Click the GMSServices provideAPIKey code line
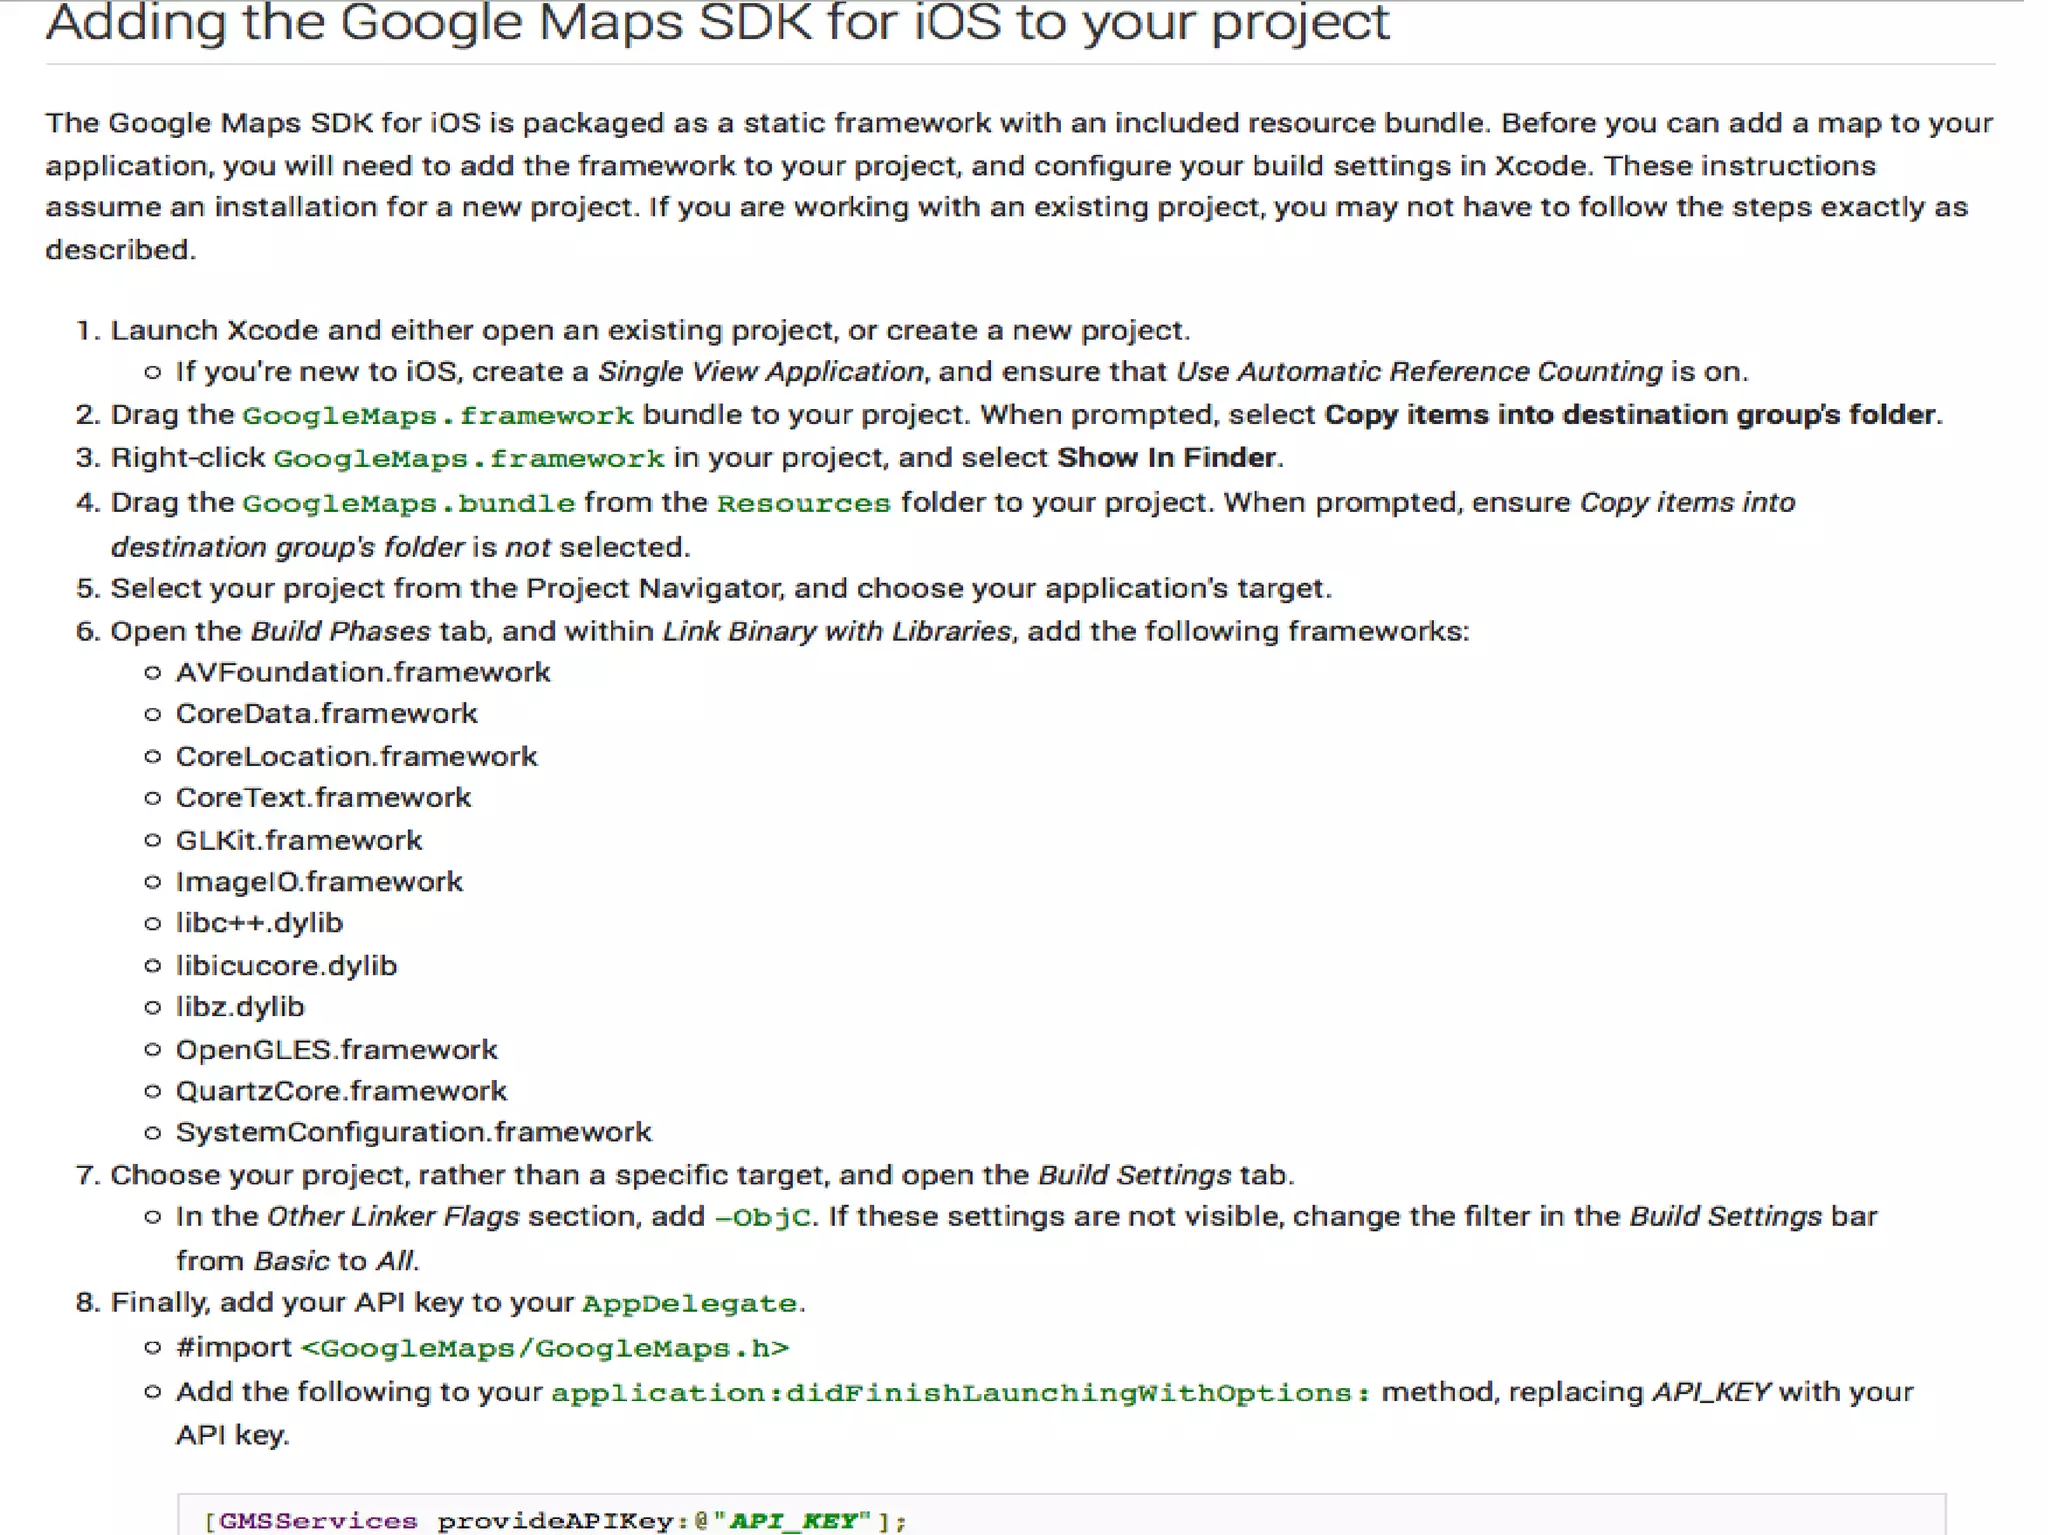2048x1535 pixels. click(x=556, y=1521)
